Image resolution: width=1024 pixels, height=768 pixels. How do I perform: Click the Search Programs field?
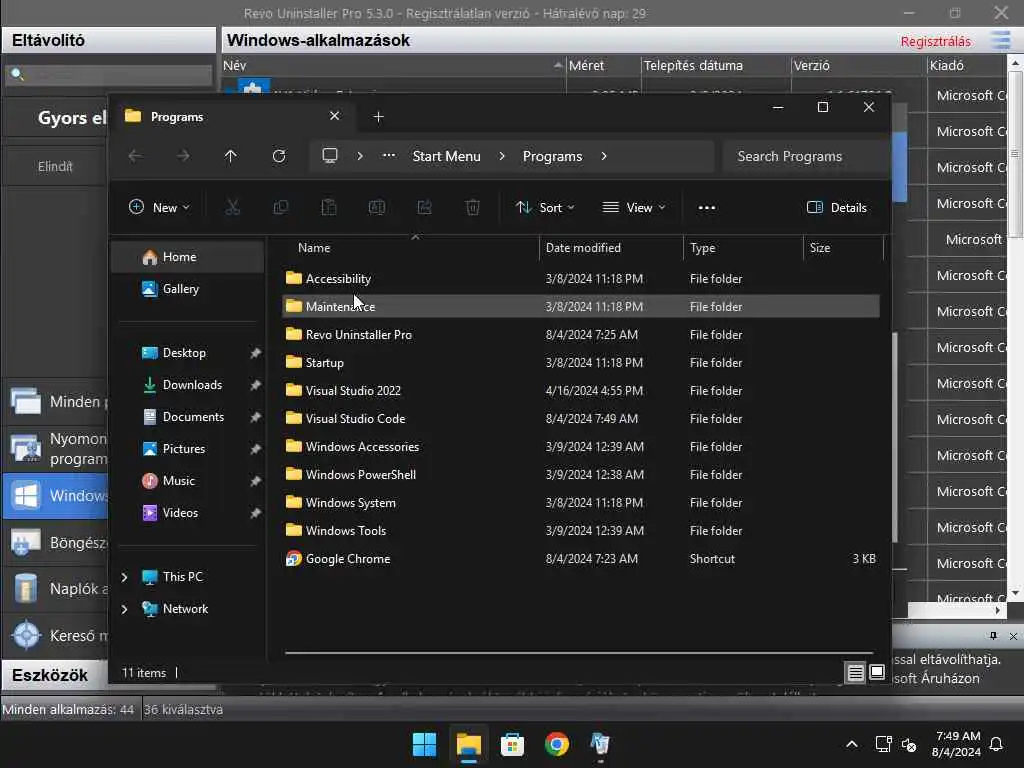point(805,156)
